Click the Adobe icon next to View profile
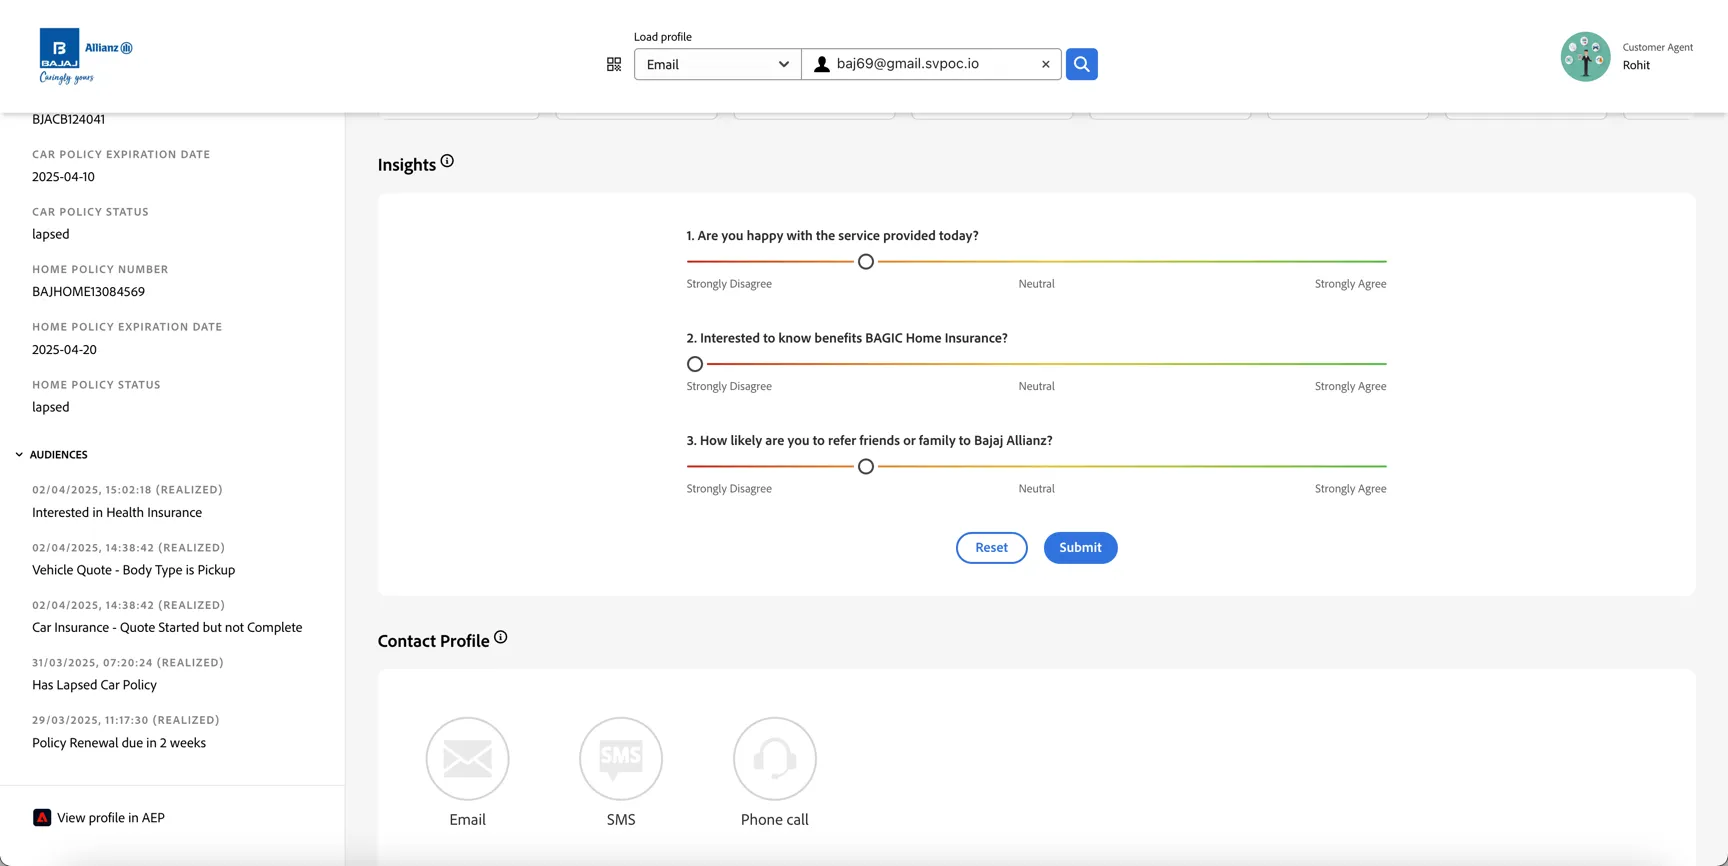This screenshot has width=1728, height=866. click(x=42, y=818)
